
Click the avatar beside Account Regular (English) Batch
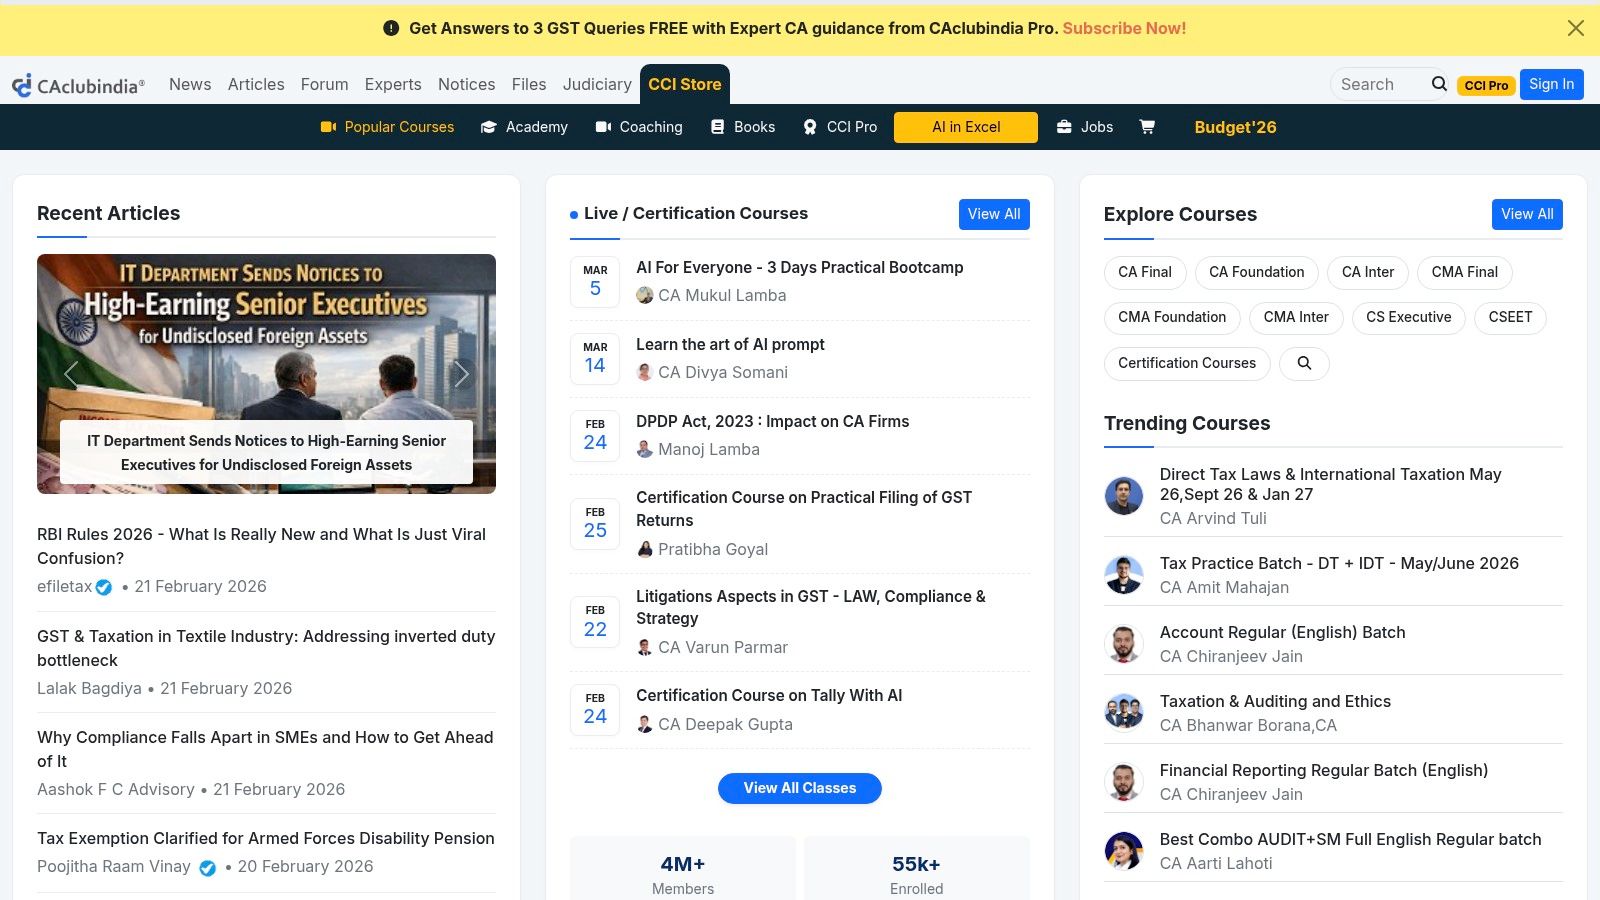[x=1124, y=644]
